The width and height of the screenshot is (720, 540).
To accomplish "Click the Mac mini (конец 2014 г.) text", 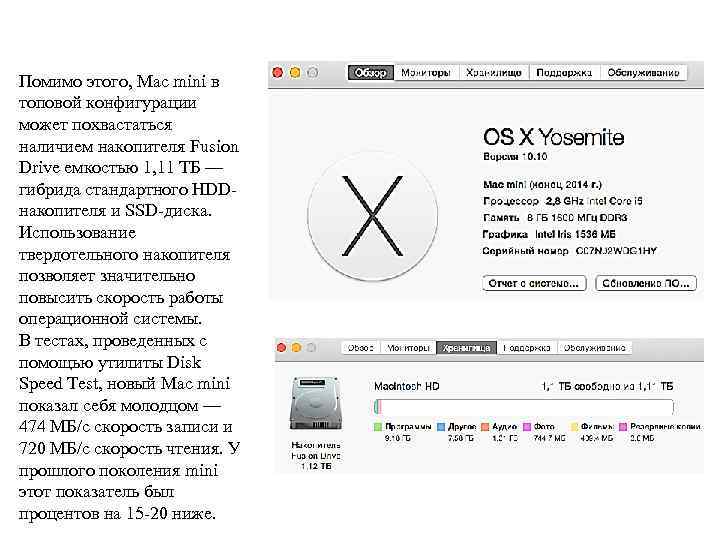I will 542,185.
